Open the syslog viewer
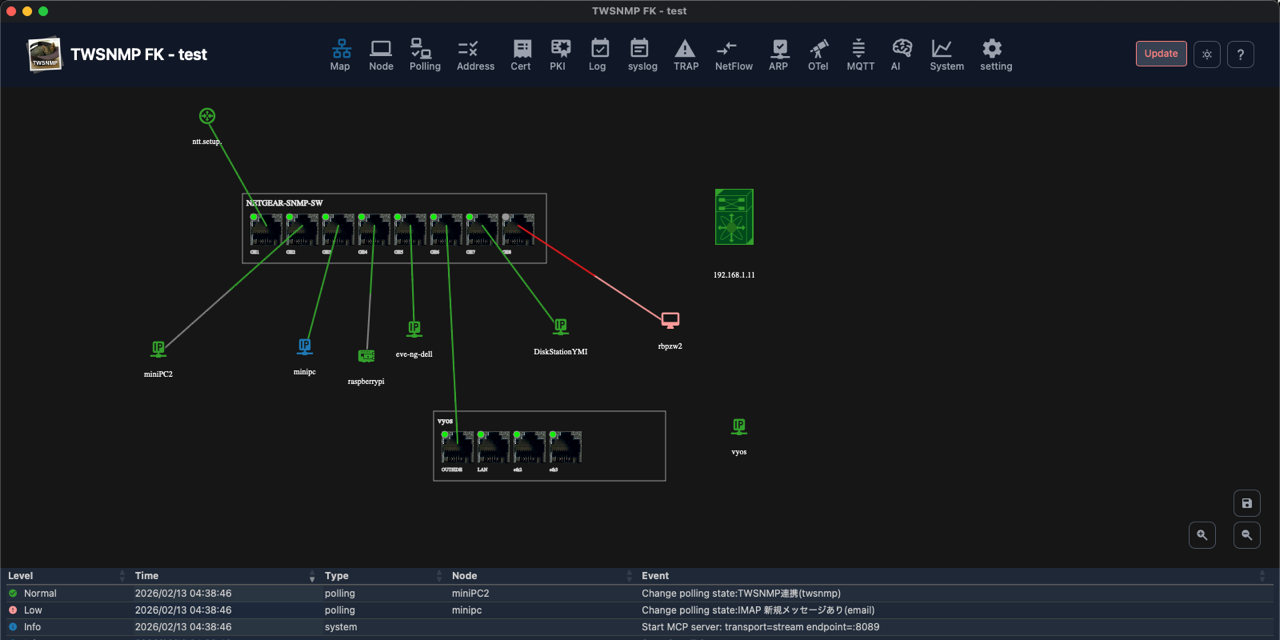Screen dimensions: 1280x640 pos(642,54)
